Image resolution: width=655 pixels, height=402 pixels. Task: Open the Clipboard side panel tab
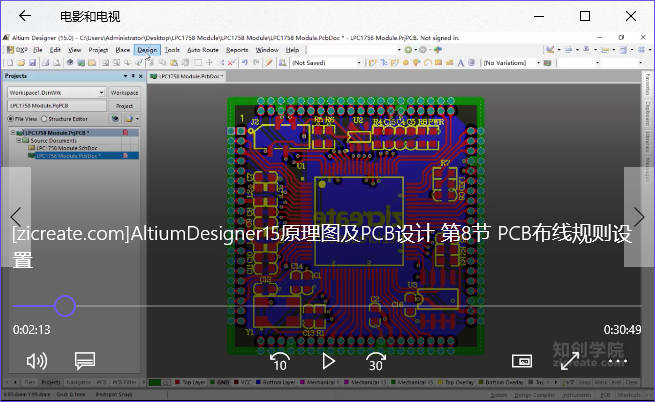coord(647,113)
